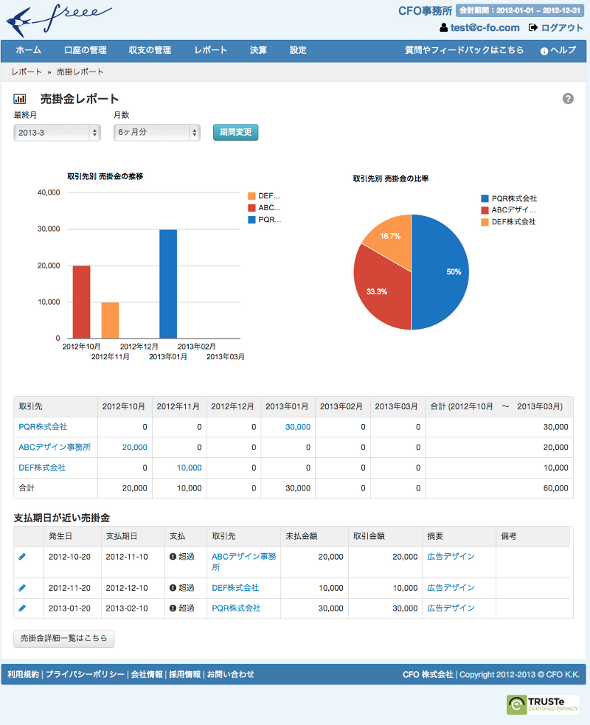Log out using the ログアウト link

[x=556, y=28]
